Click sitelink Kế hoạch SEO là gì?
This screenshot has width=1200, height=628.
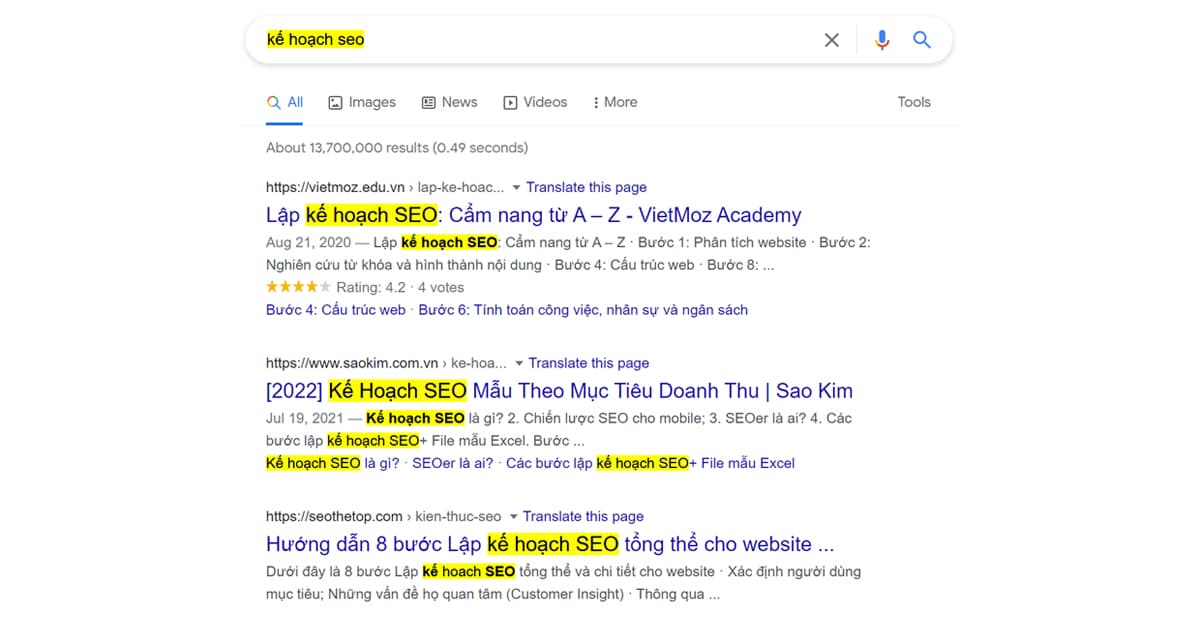point(332,463)
